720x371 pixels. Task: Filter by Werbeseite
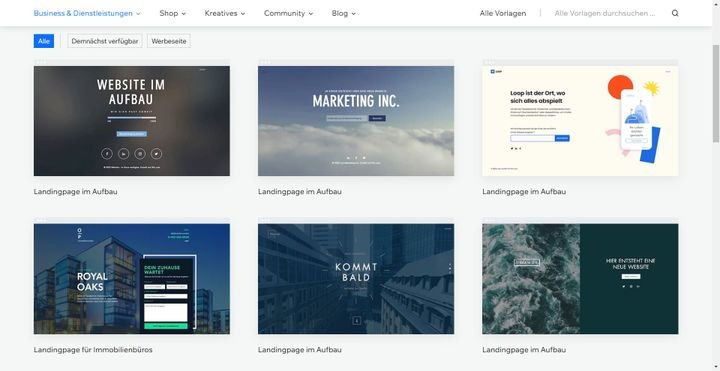pos(169,41)
